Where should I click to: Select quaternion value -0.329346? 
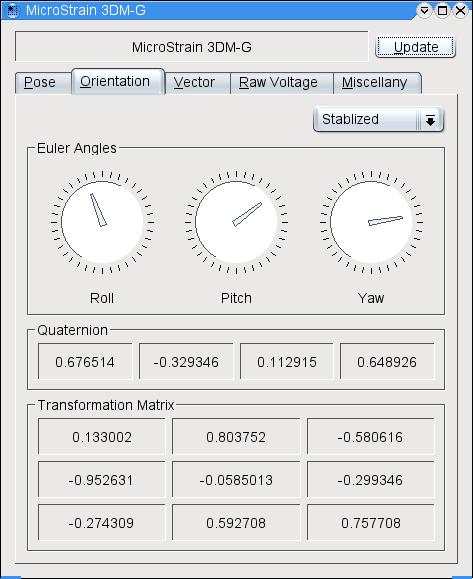pos(186,362)
